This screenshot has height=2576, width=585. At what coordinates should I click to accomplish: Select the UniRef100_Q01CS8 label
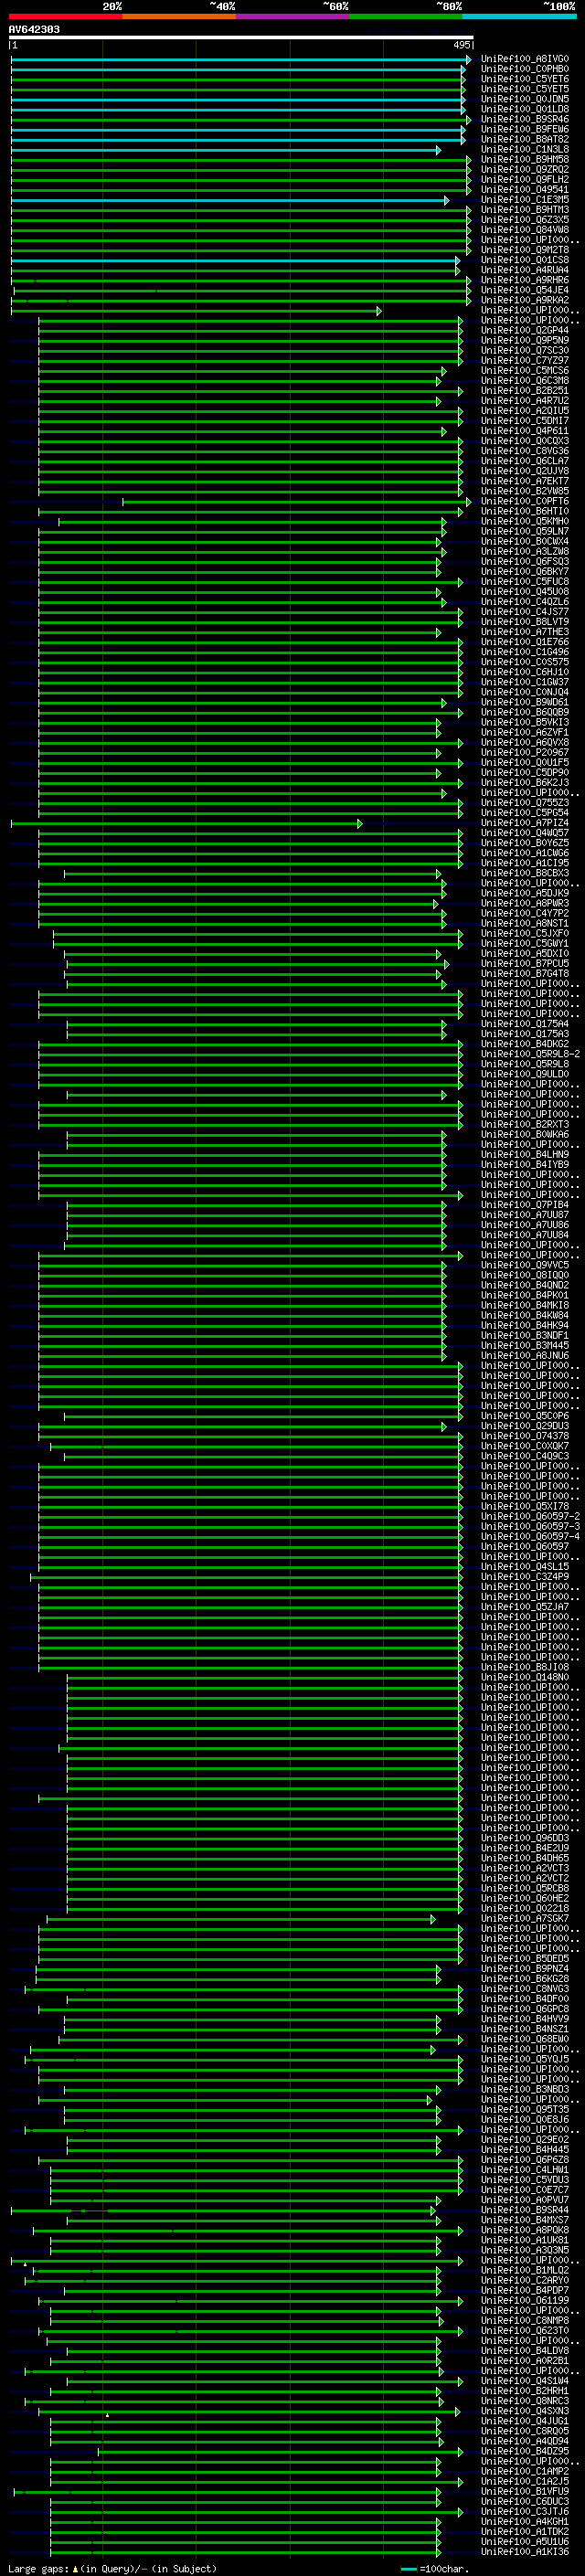(x=525, y=260)
